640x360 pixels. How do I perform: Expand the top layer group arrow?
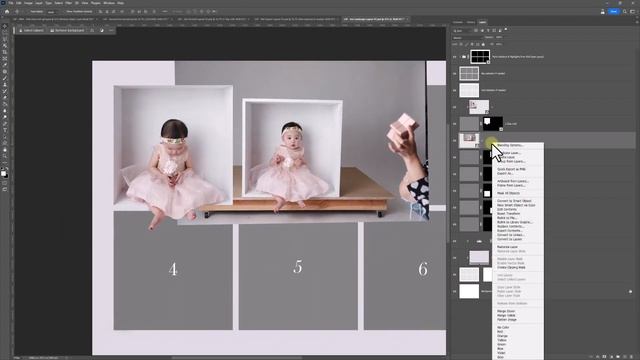[x=460, y=57]
